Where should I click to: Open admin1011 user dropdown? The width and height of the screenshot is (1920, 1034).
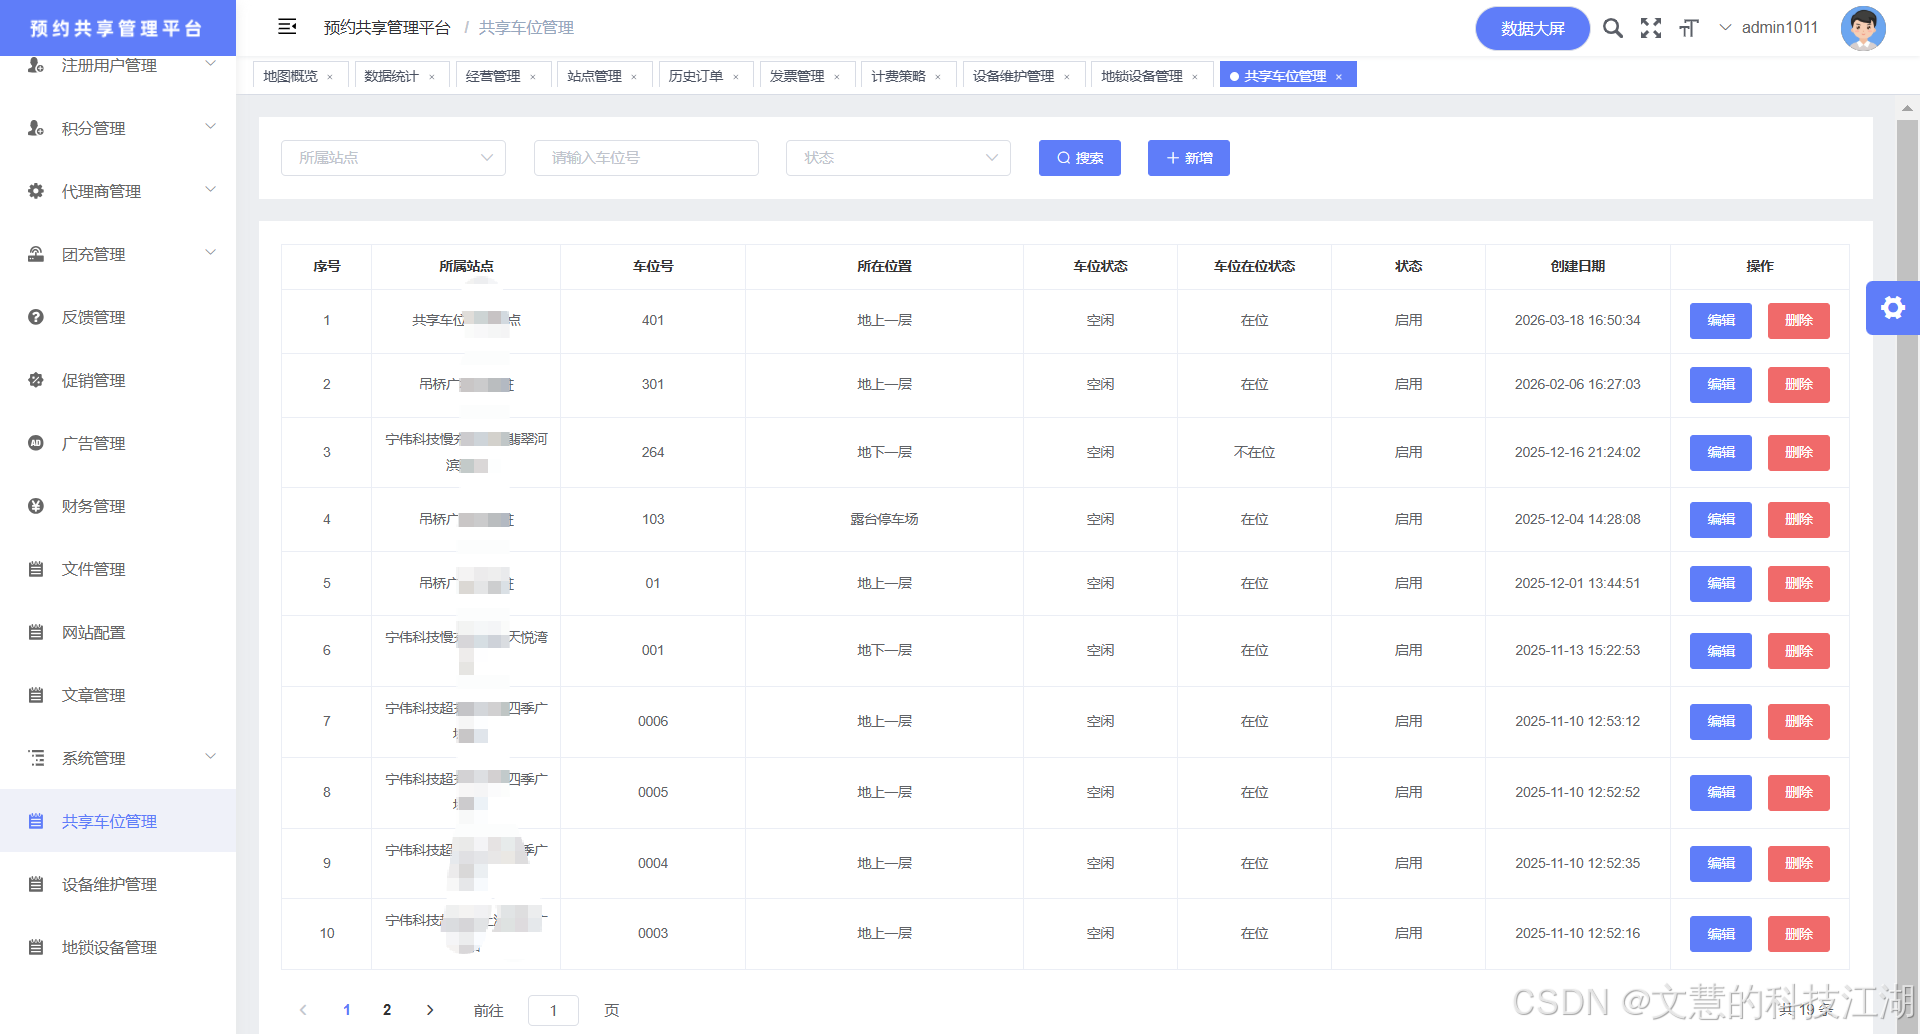point(1769,28)
